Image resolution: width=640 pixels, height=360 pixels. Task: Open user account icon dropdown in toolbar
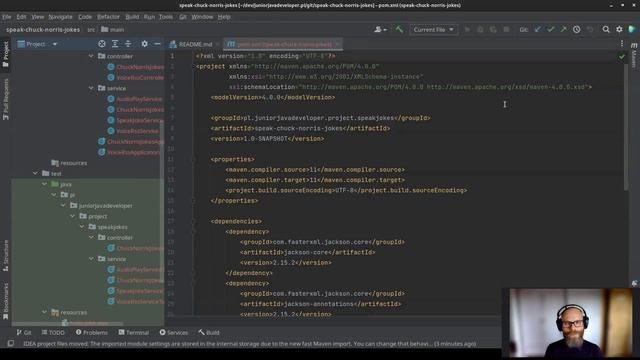pyautogui.click(x=380, y=29)
